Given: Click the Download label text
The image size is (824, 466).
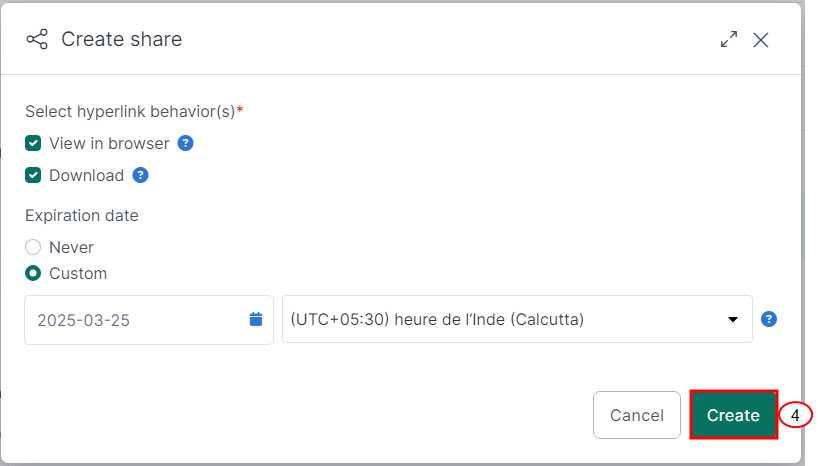Looking at the screenshot, I should [87, 175].
